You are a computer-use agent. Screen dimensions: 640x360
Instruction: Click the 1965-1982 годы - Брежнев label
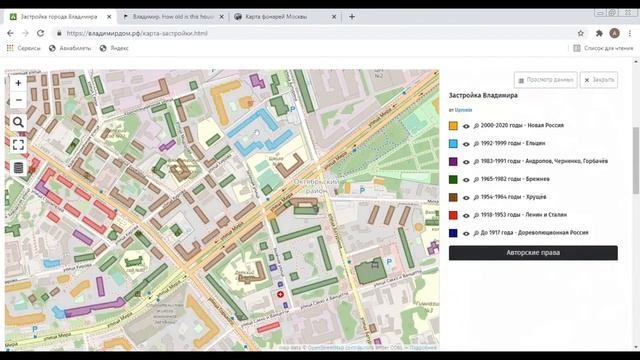coord(515,179)
